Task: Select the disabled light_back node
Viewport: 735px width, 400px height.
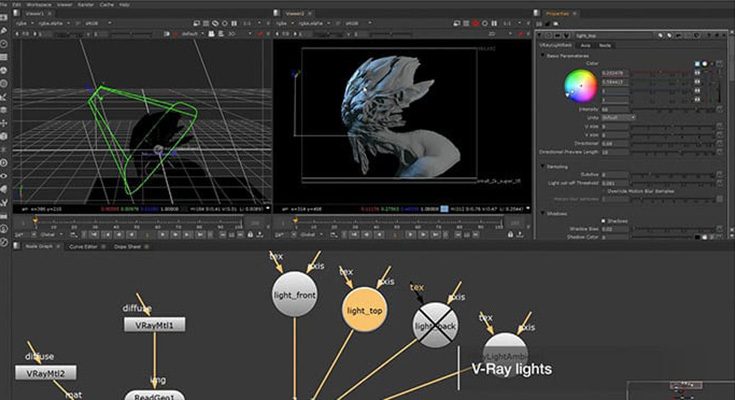Action: click(435, 325)
